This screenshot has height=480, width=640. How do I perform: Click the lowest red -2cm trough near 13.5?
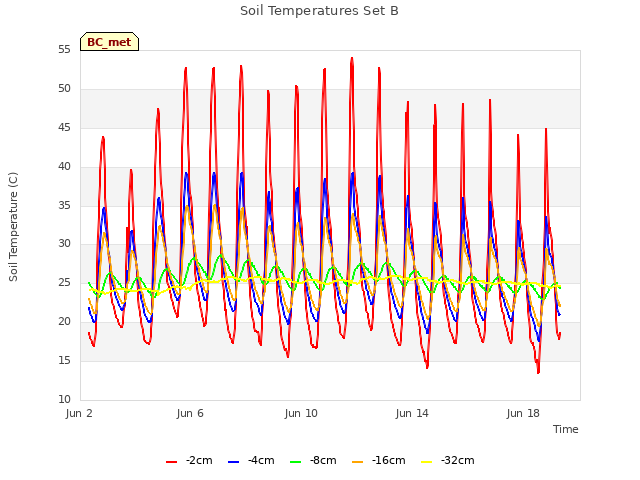pyautogui.click(x=538, y=372)
